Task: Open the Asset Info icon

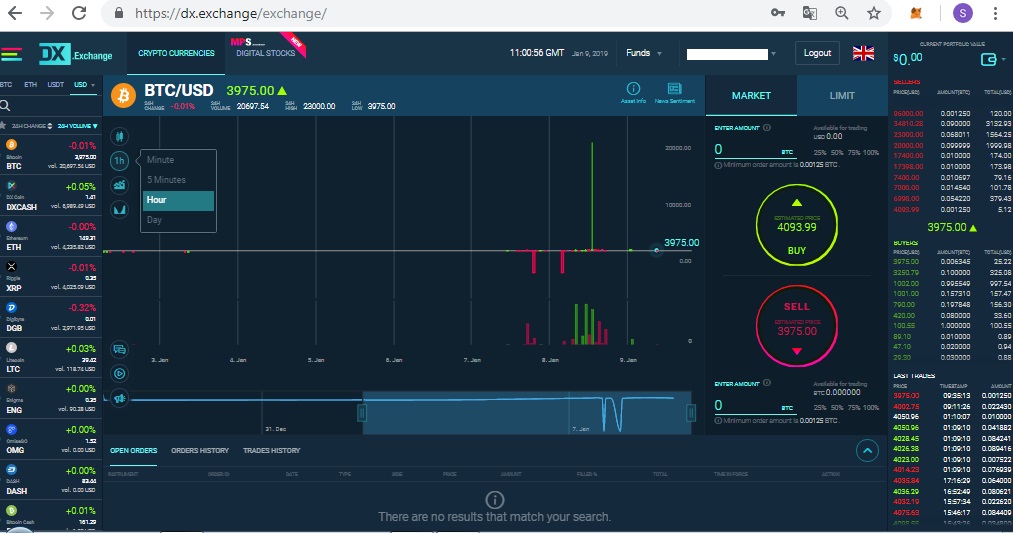Action: tap(633, 92)
